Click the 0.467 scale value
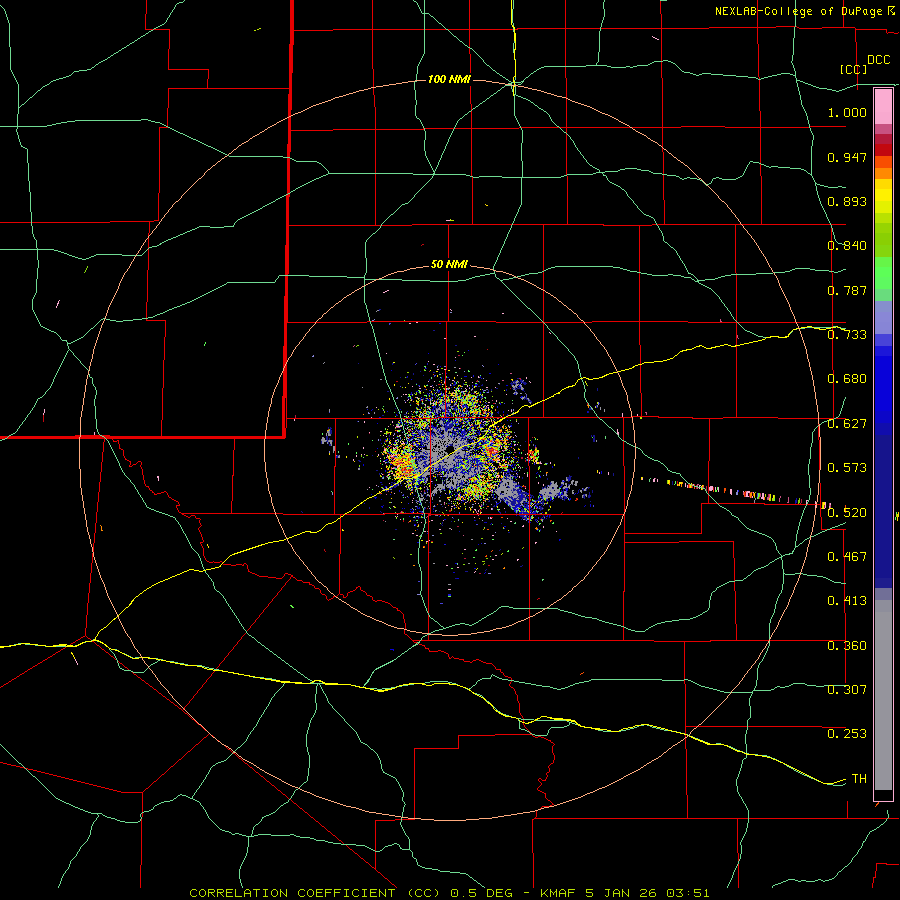This screenshot has width=900, height=900. [x=847, y=557]
